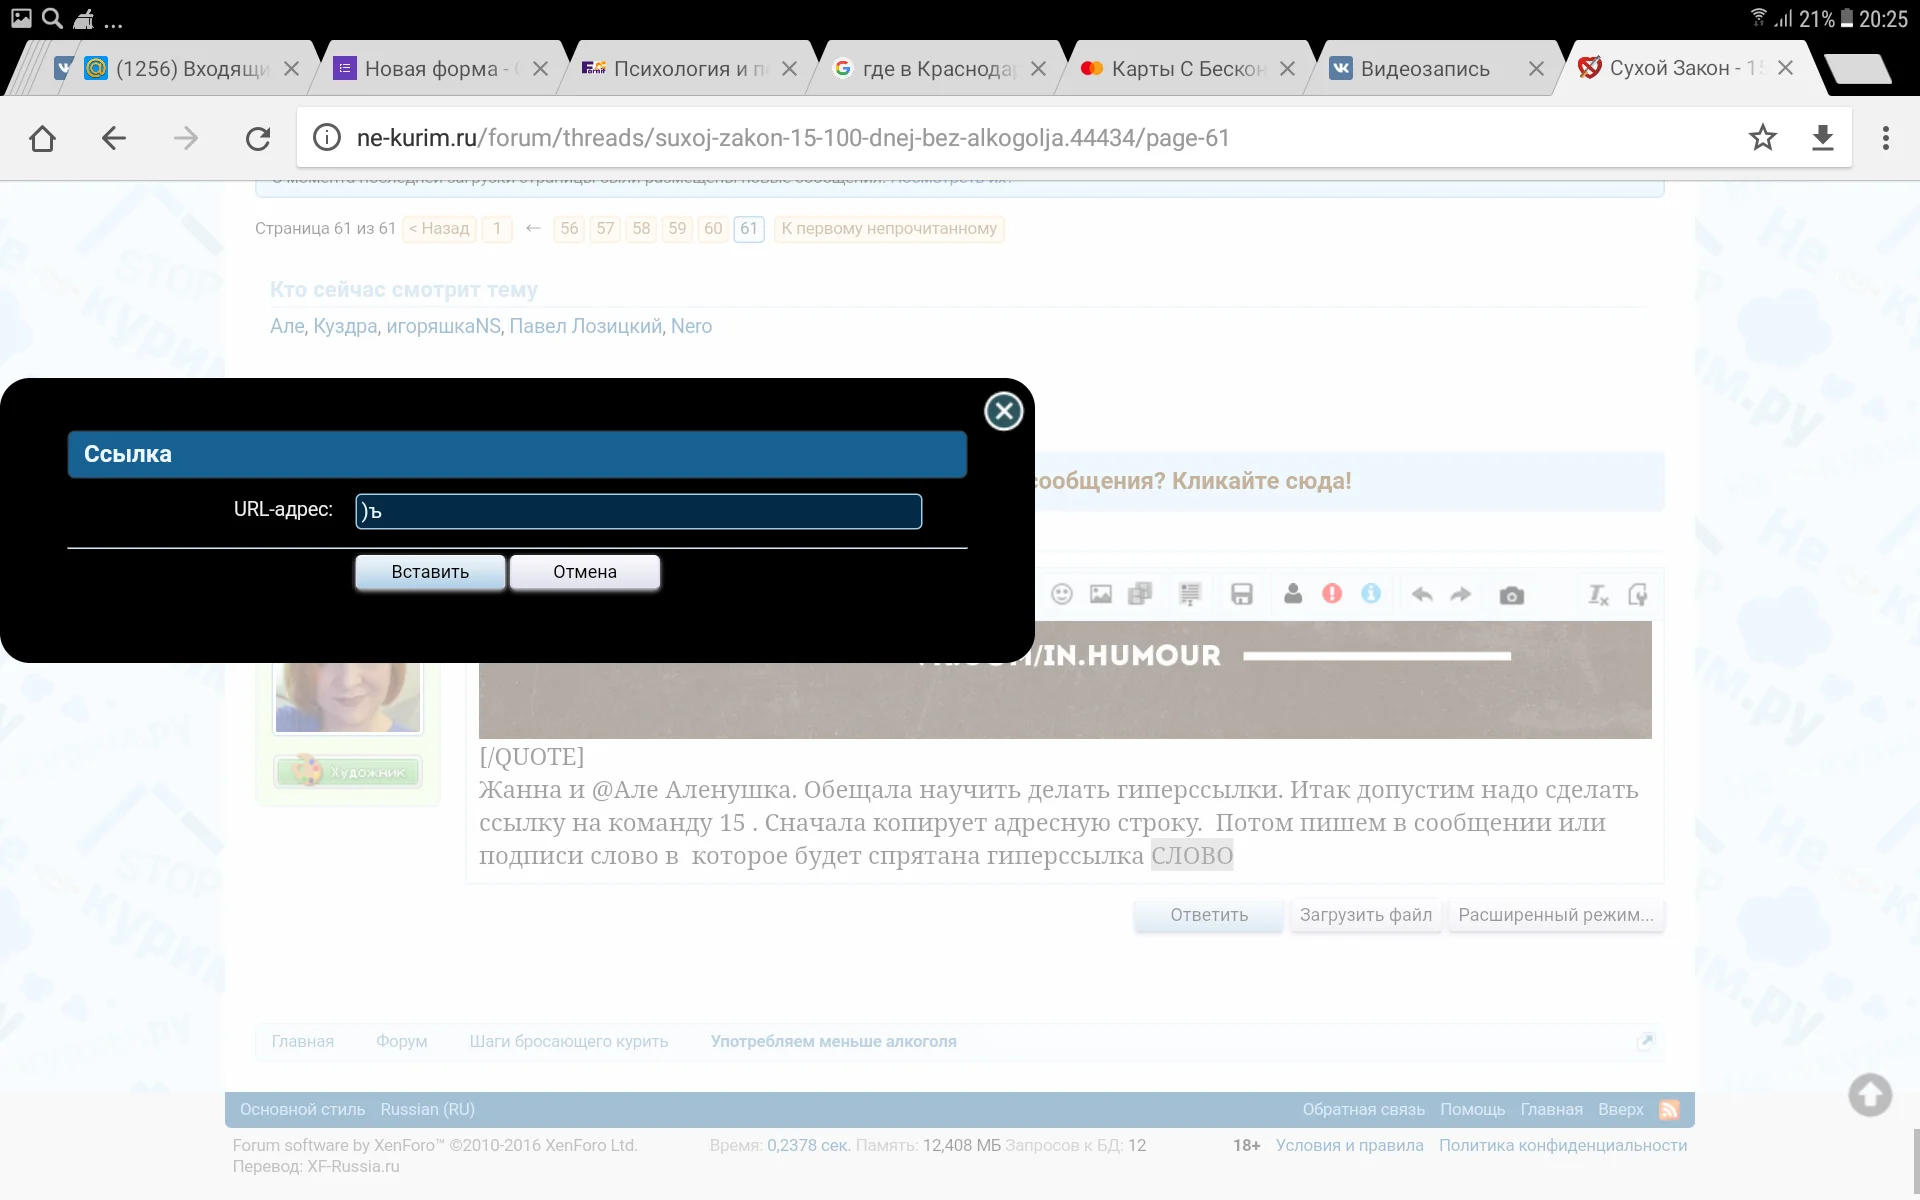Toggle BB code editing mode with the wrench icon
The height and width of the screenshot is (1200, 1920).
pyautogui.click(x=1639, y=593)
